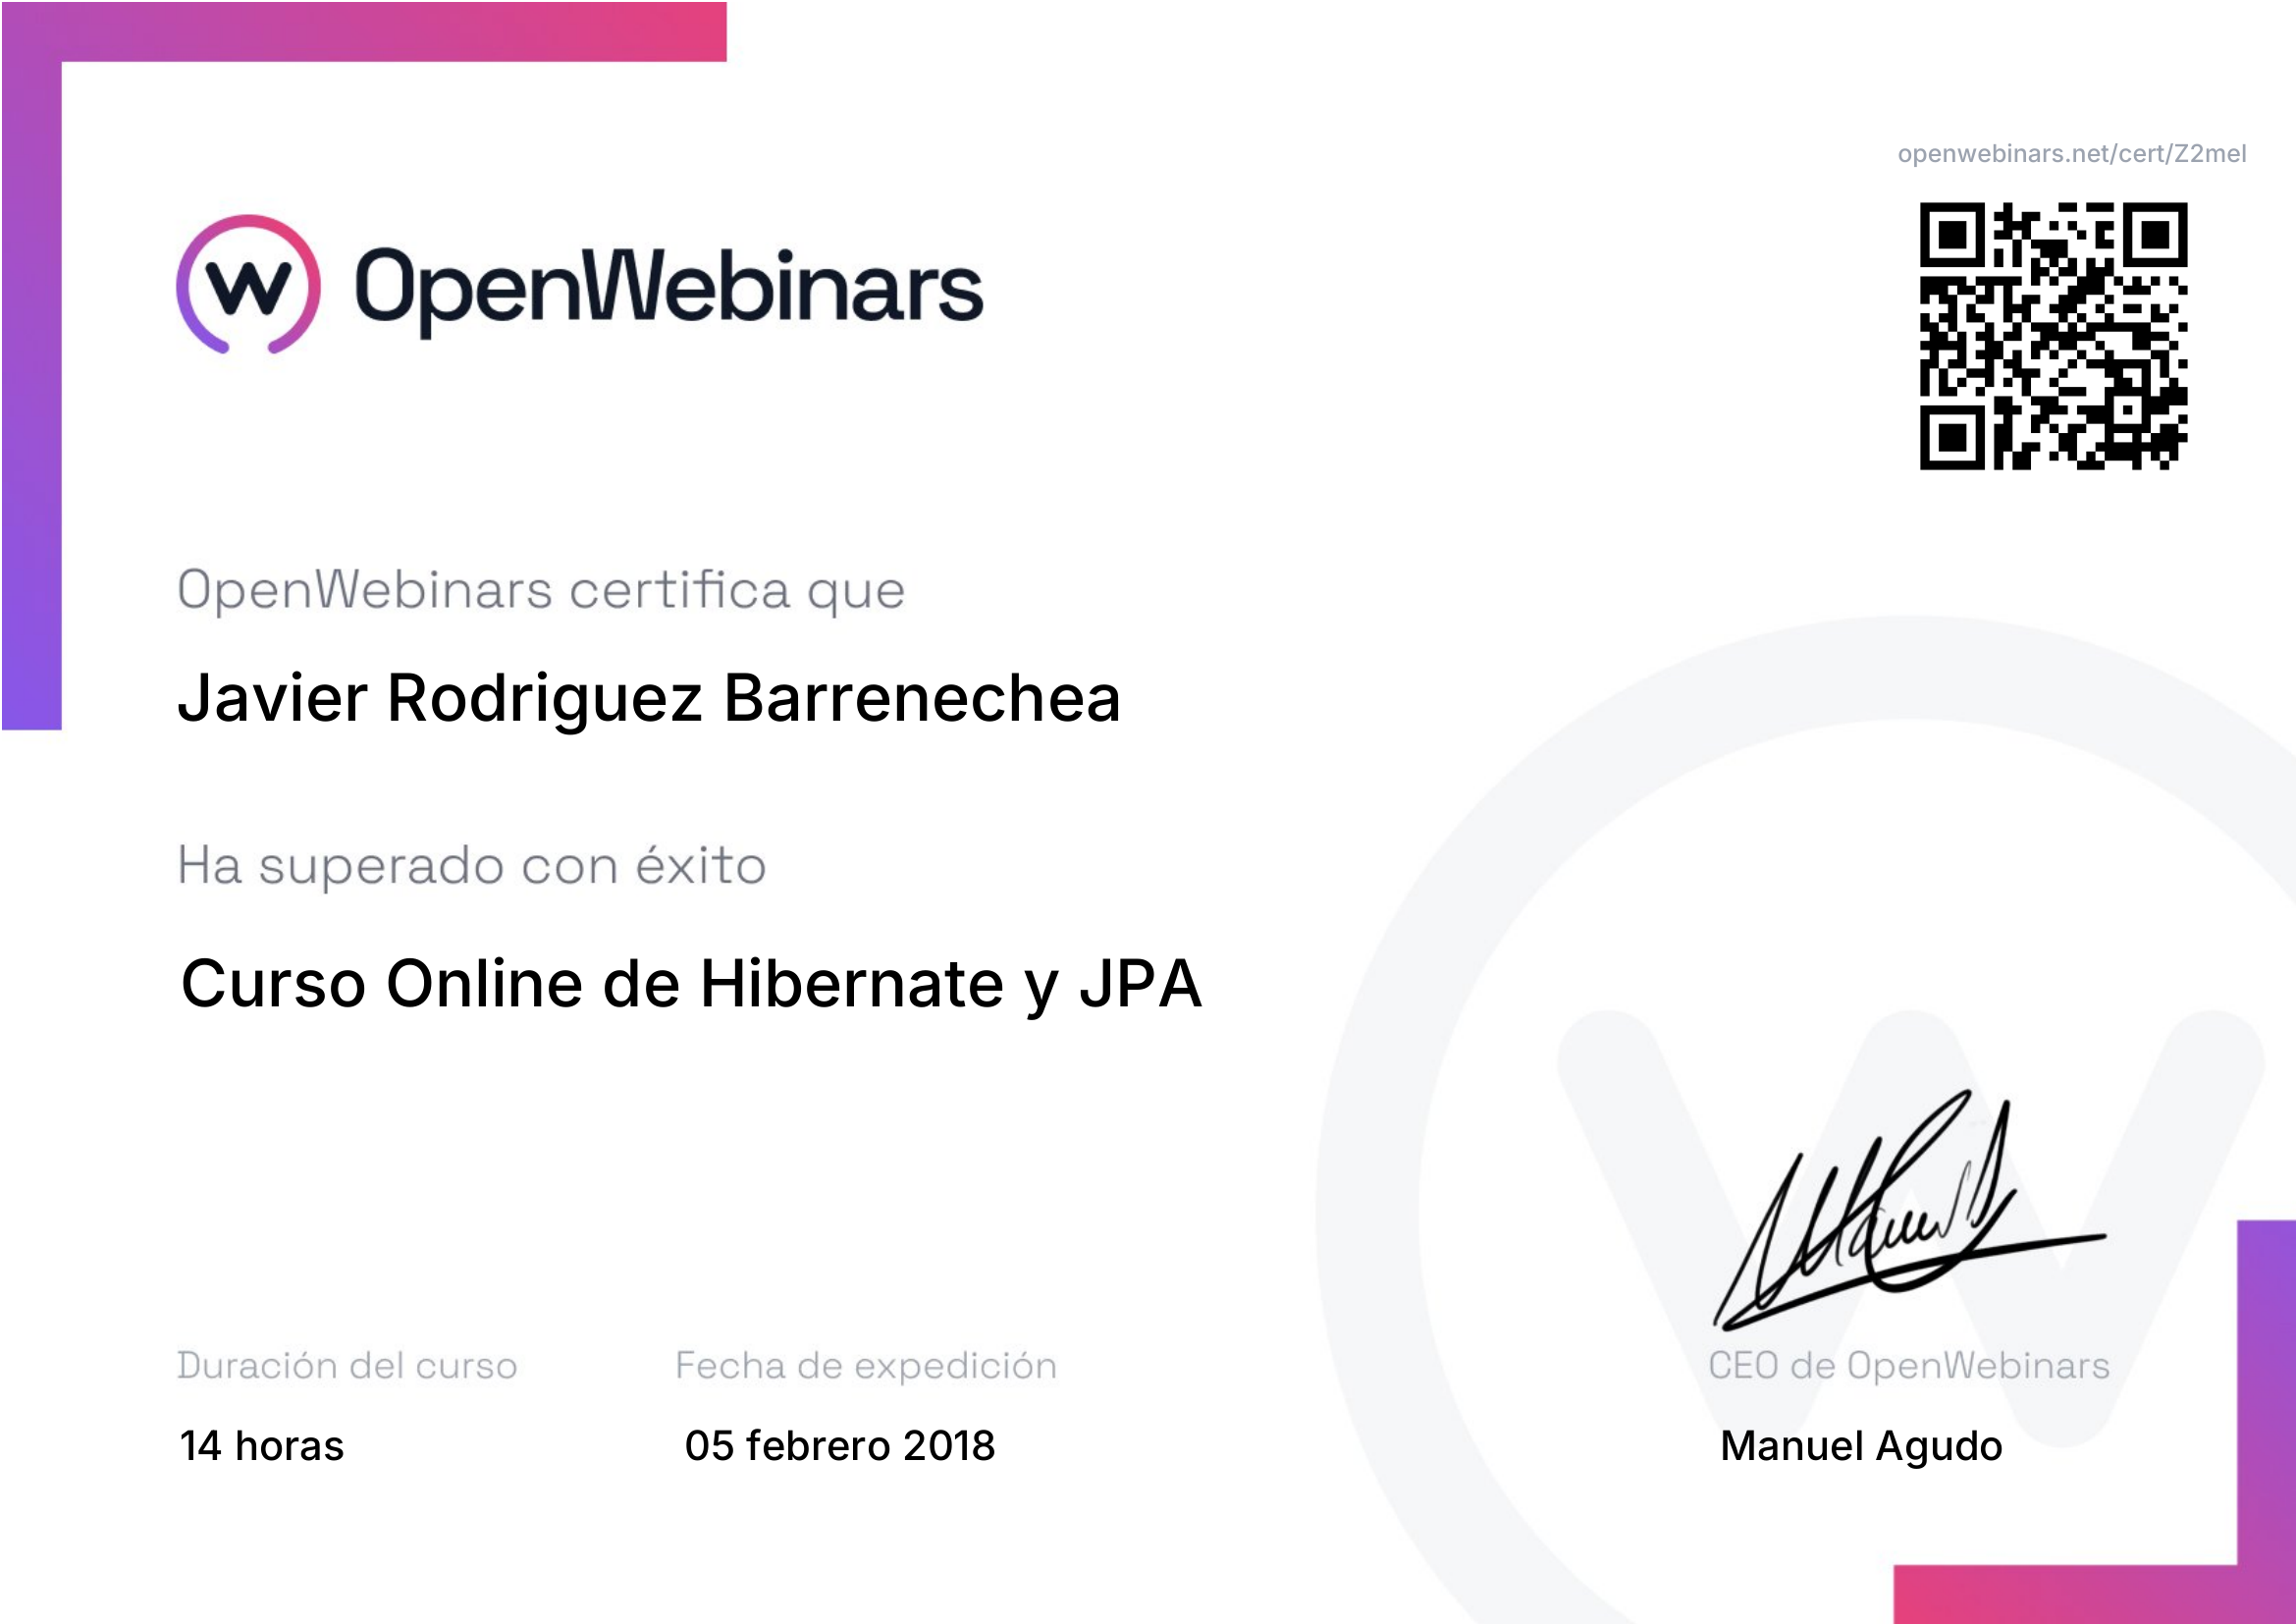Click the CEO de OpenWebinars label
The image size is (2296, 1624).
coord(1909,1366)
